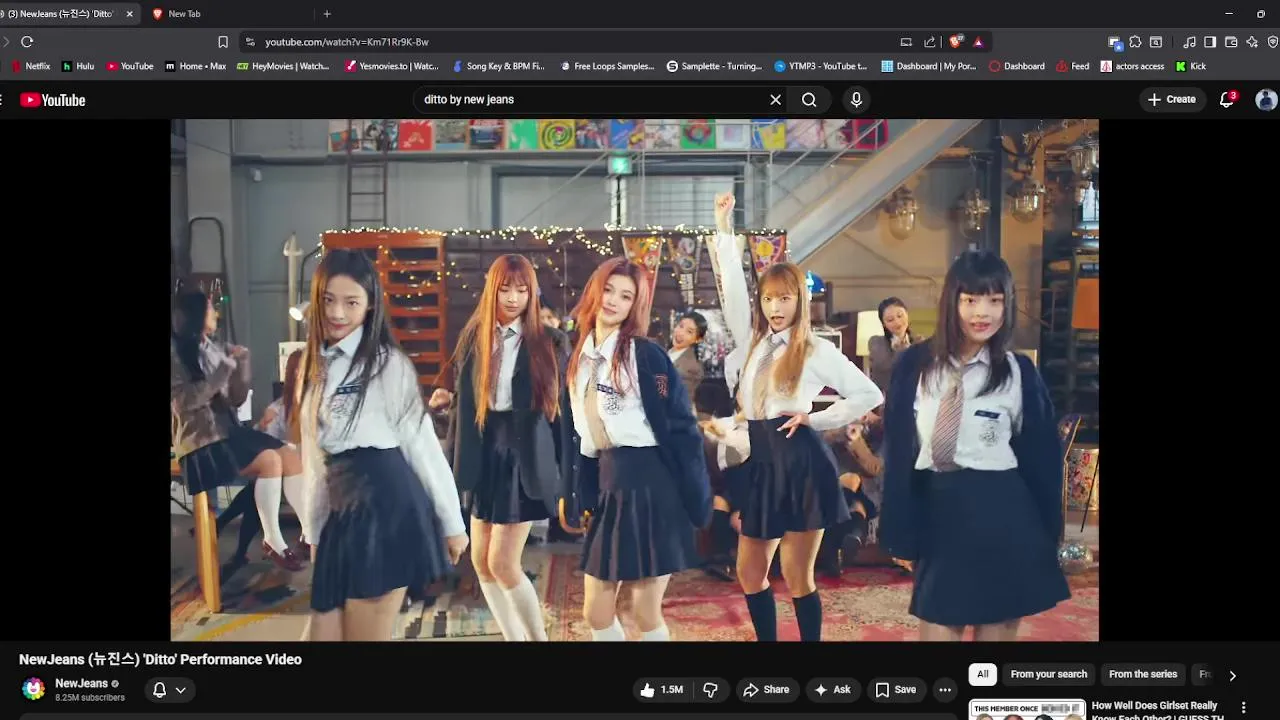
Task: Open the Brave Wallet icon
Action: [x=1231, y=42]
